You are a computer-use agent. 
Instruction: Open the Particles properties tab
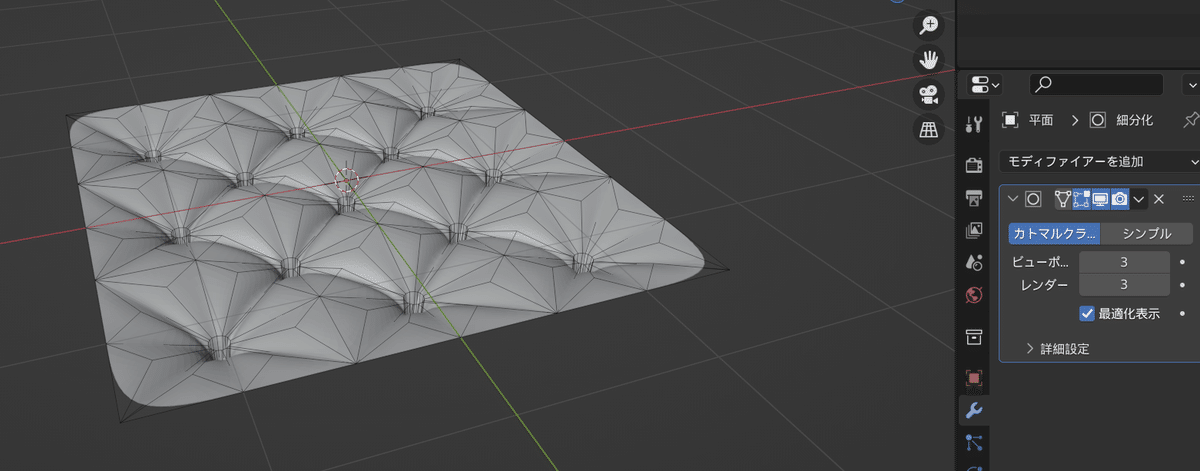[x=974, y=442]
